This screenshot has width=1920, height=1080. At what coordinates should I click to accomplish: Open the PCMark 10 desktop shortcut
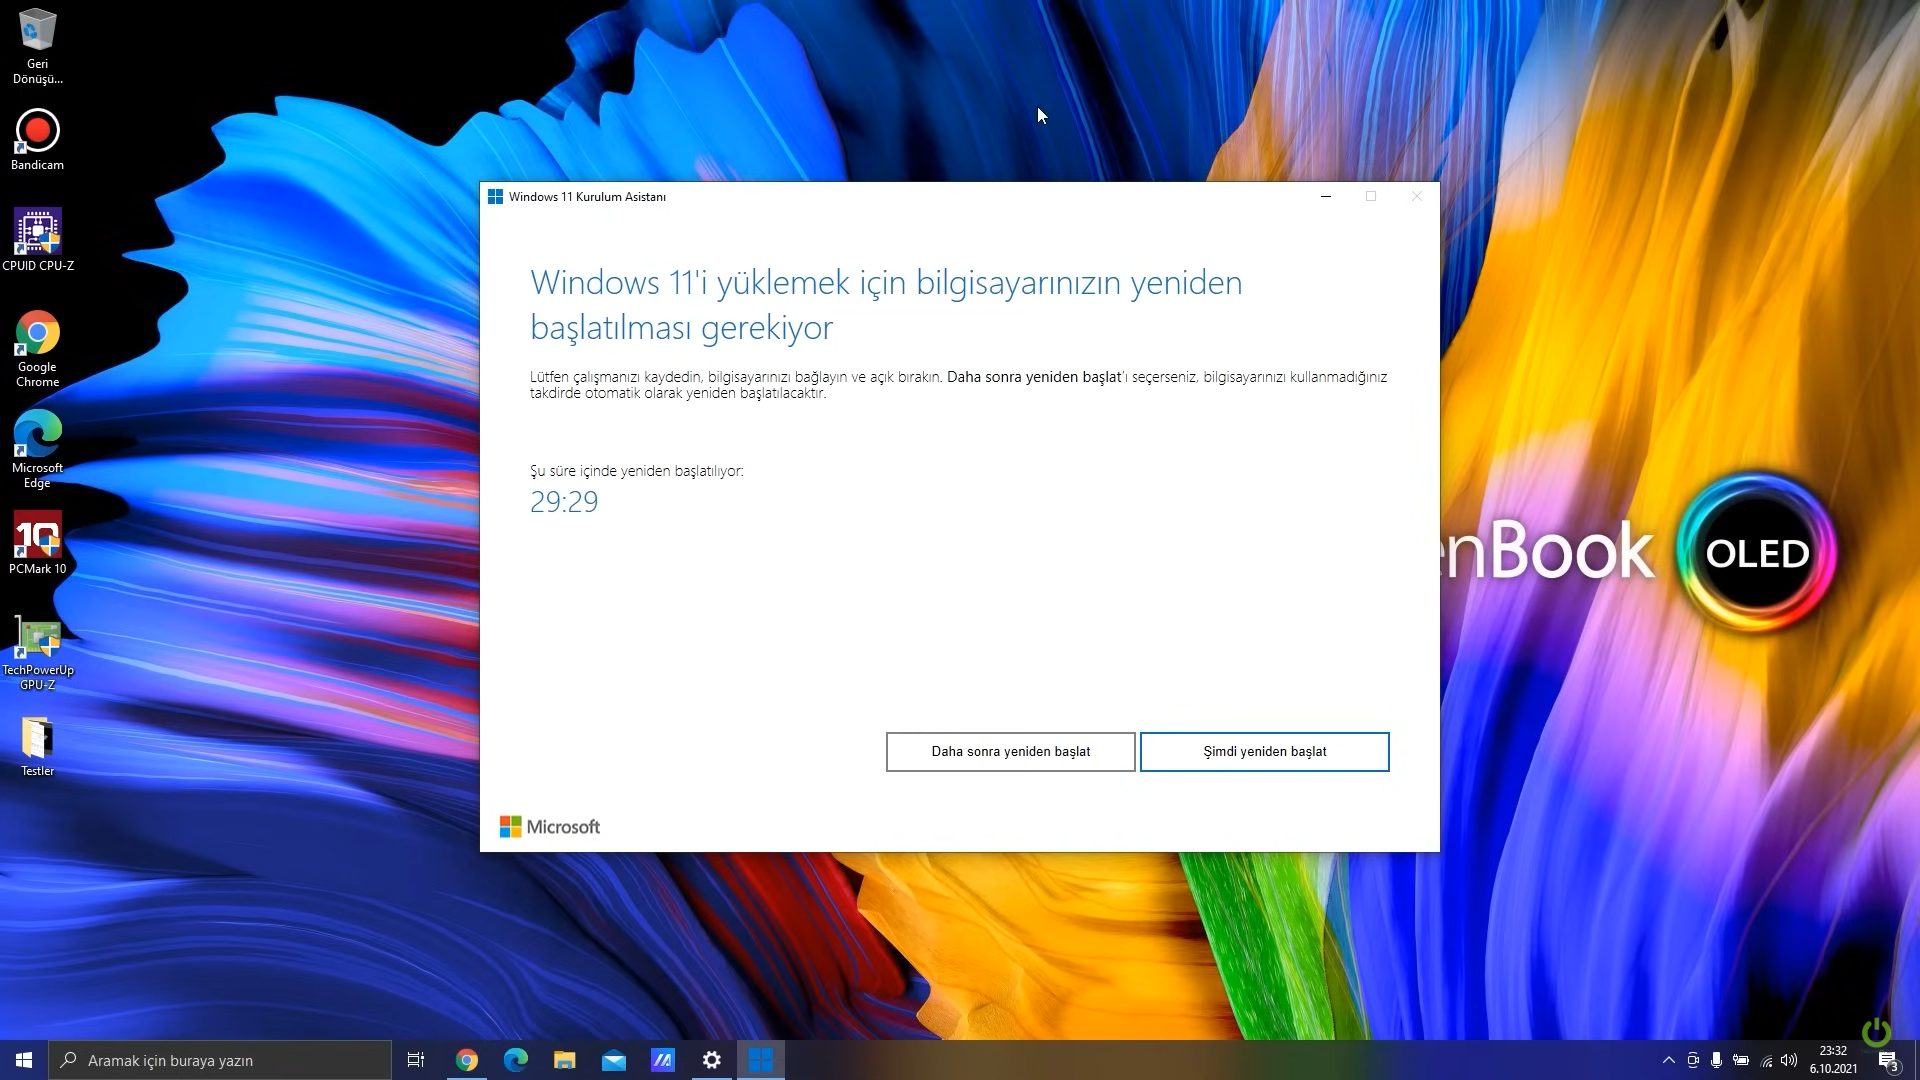(37, 536)
